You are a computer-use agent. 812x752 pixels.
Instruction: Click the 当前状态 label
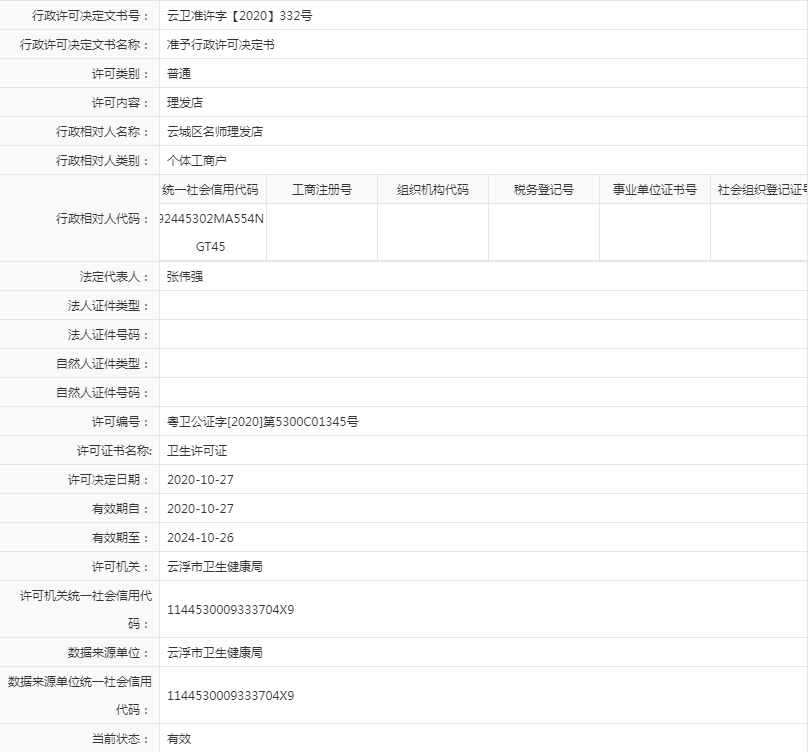[x=121, y=739]
